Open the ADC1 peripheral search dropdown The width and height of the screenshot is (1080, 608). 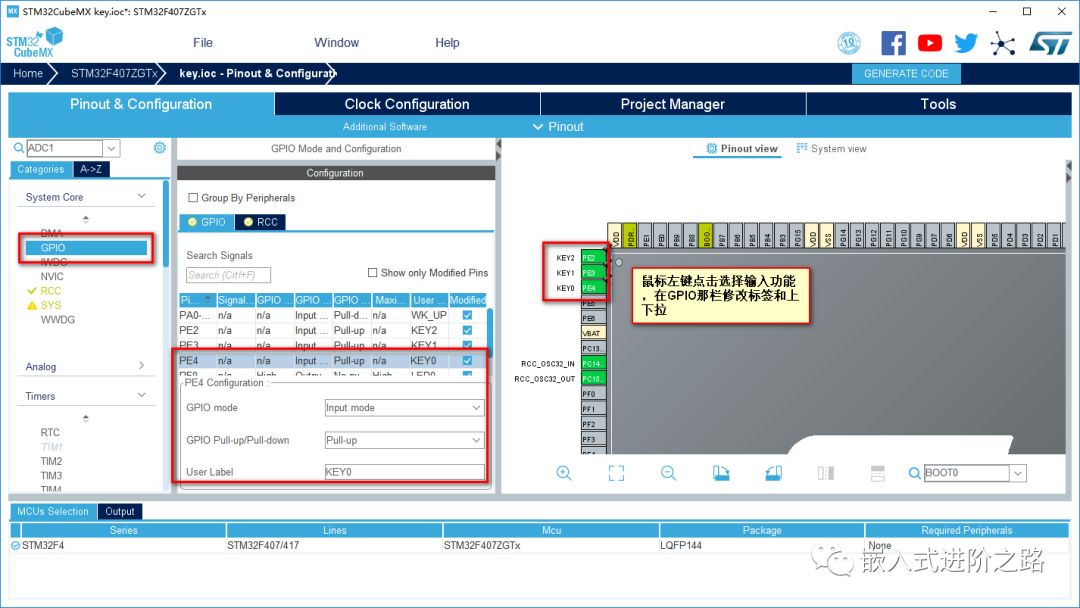pyautogui.click(x=112, y=148)
